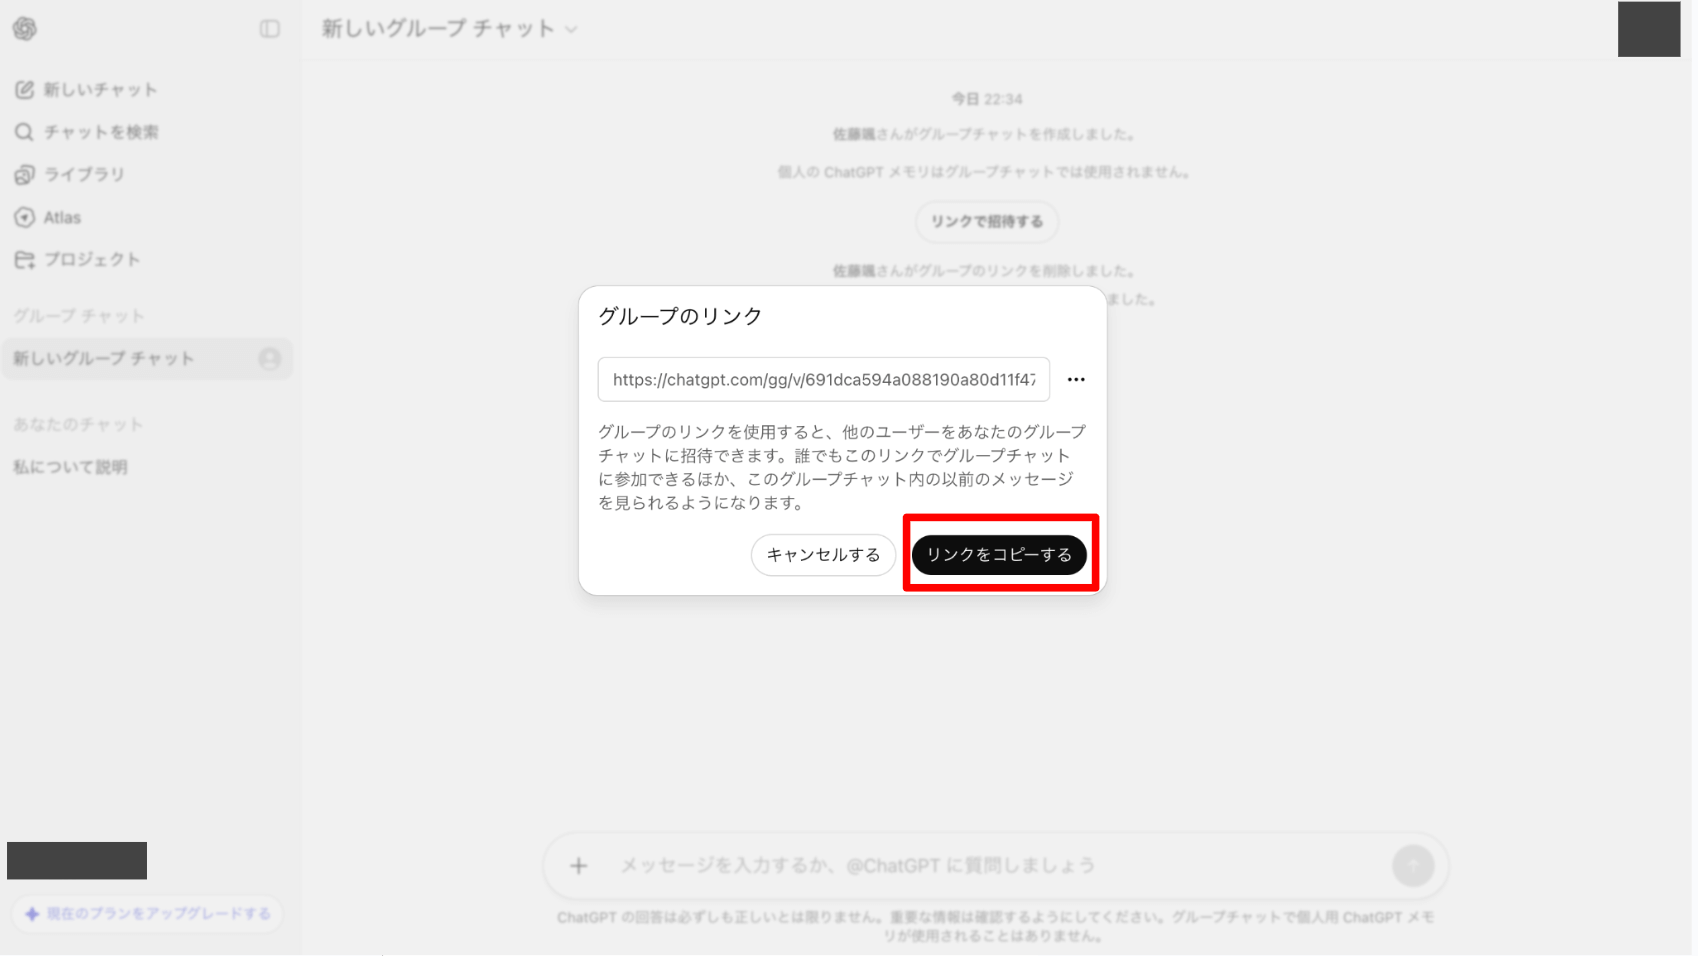Click the group avatar icon in sidebar
The width and height of the screenshot is (1698, 956).
coord(269,359)
